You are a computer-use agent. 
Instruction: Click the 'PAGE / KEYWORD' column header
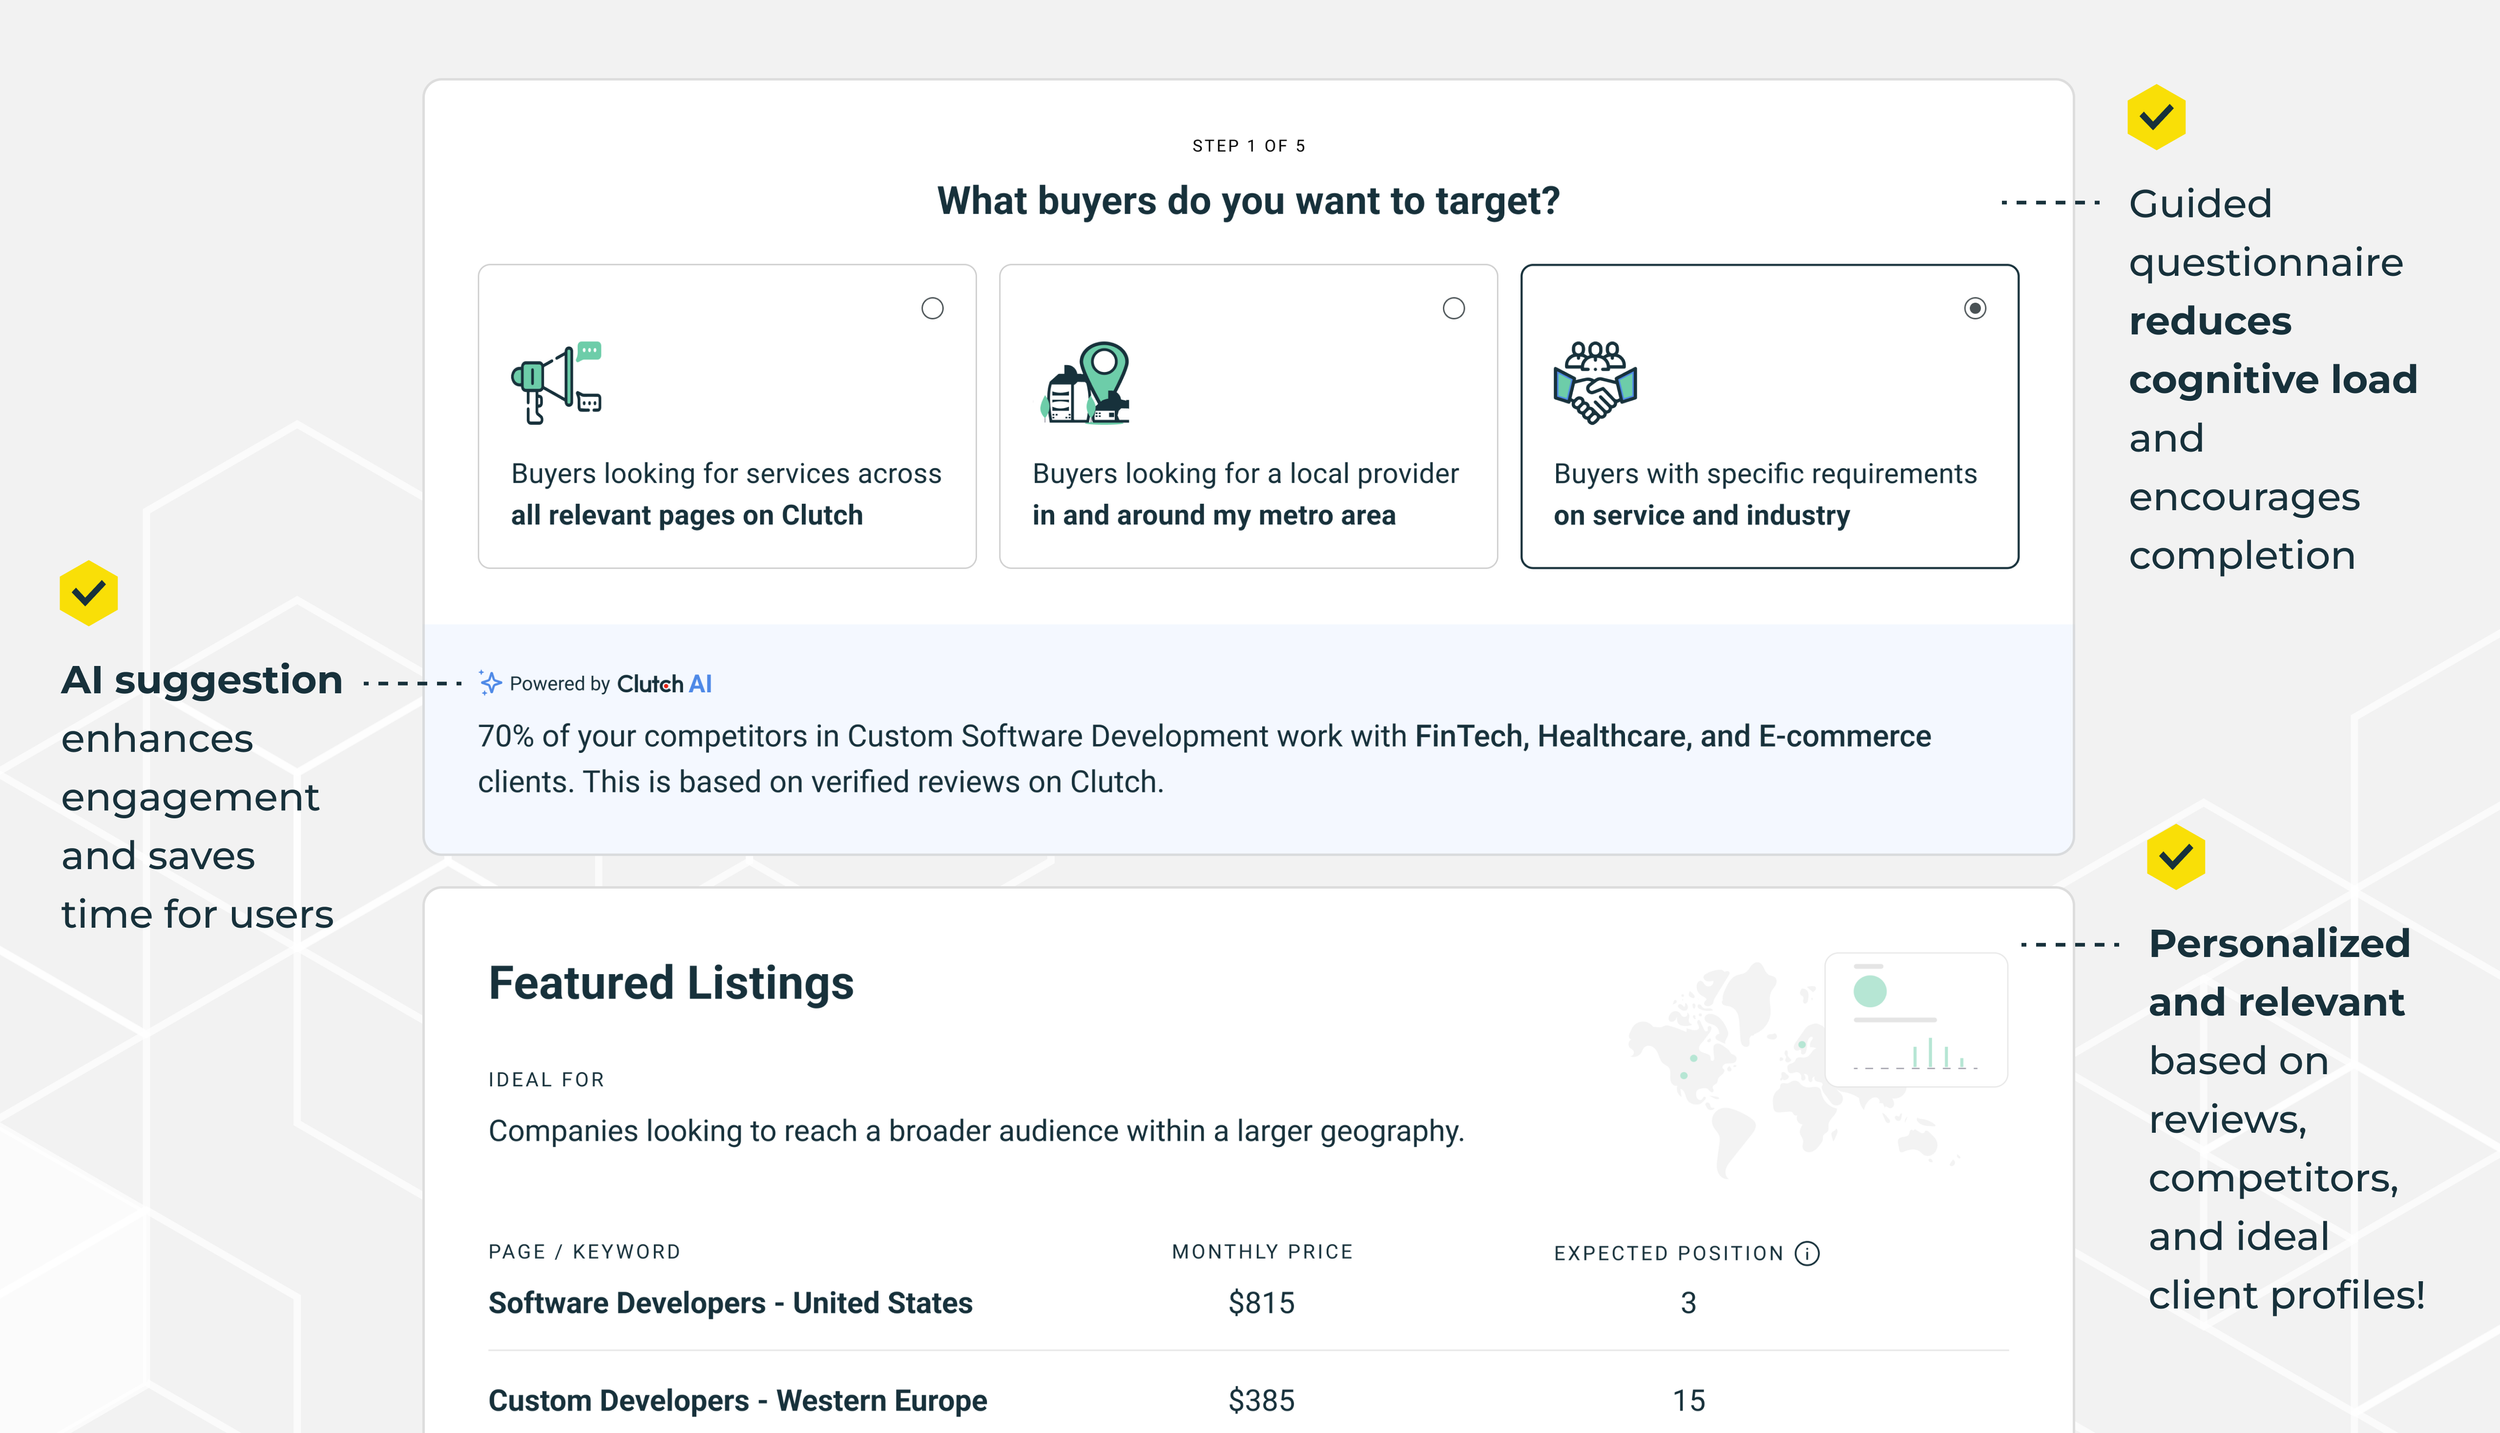[x=584, y=1252]
